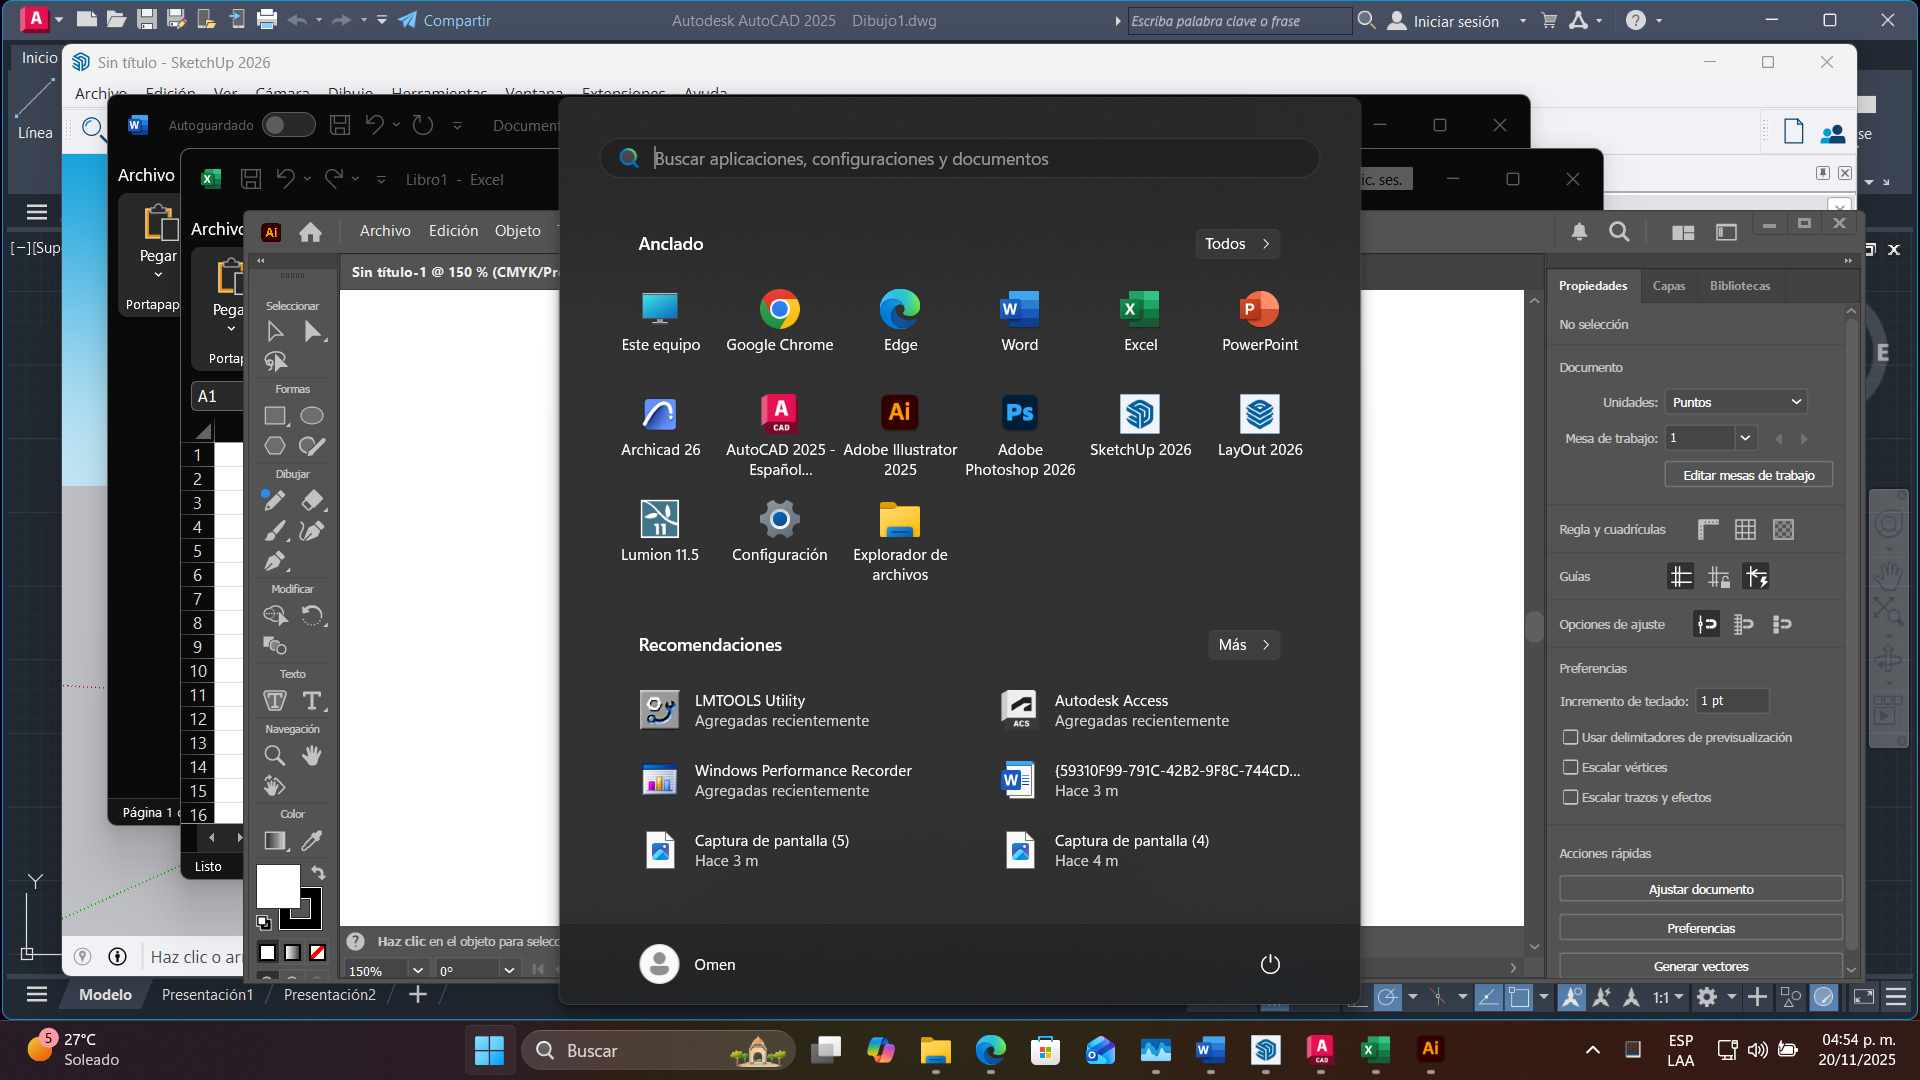This screenshot has height=1080, width=1920.
Task: Choose the Rectangle tool in Illustrator
Action: pos(275,416)
